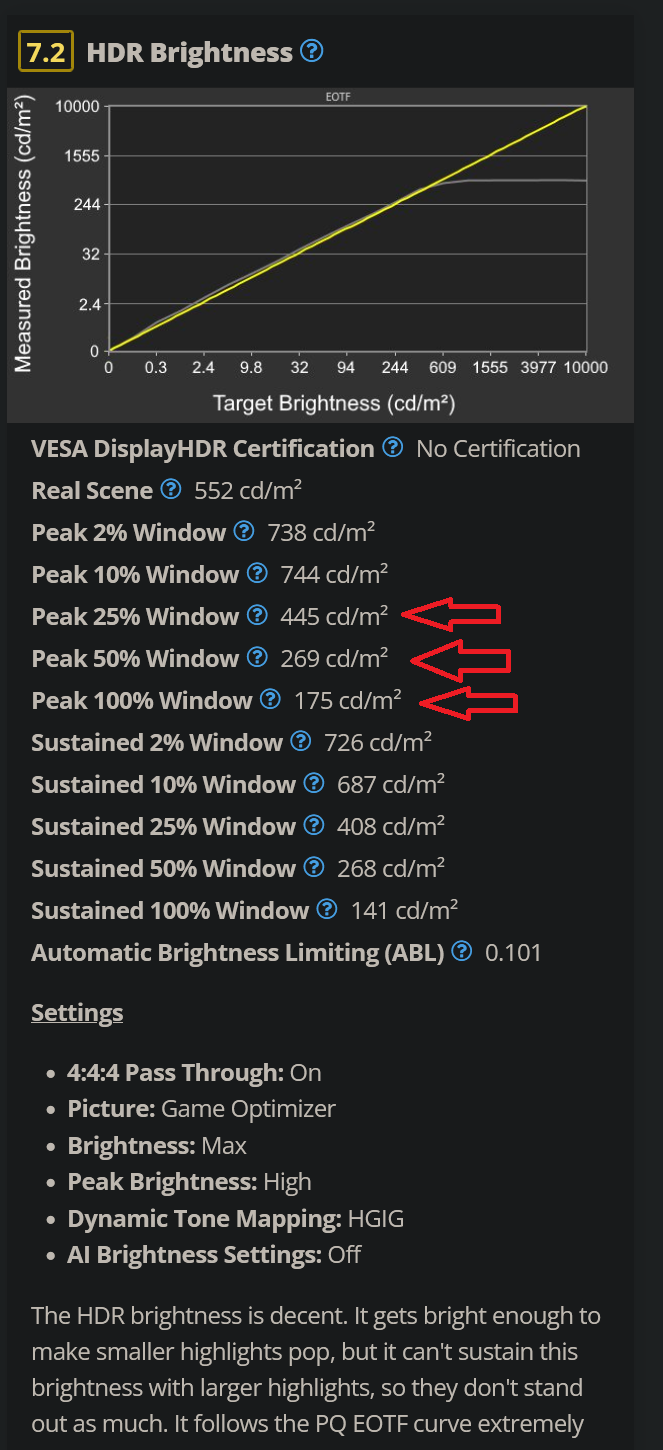The image size is (663, 1450).
Task: Open help for Sustained 2% Window
Action: tap(300, 742)
